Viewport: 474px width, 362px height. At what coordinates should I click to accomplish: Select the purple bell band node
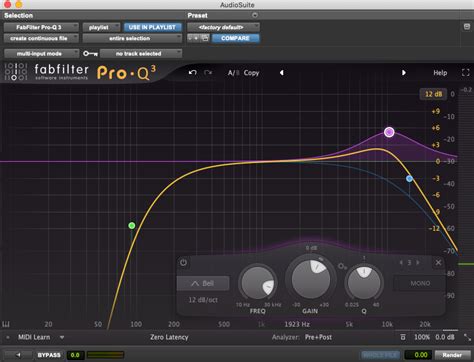pos(389,132)
